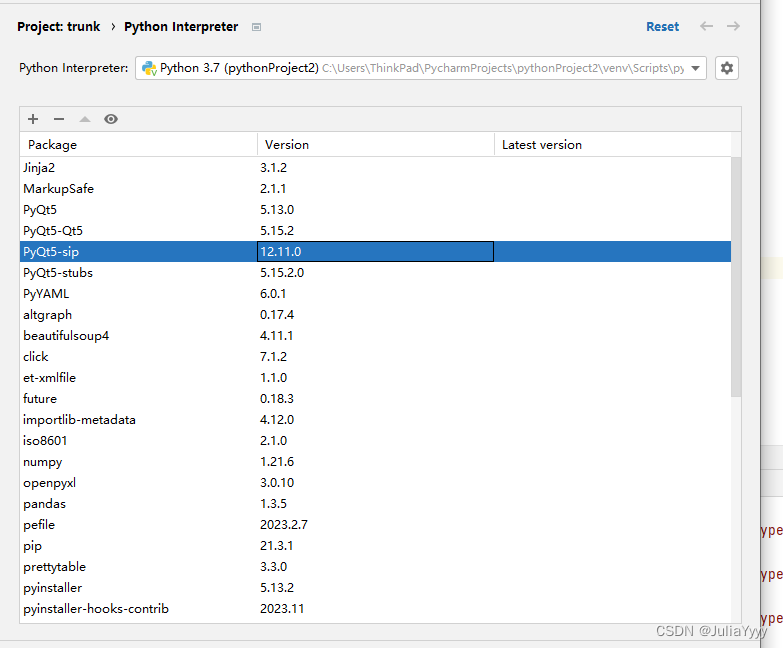The image size is (783, 648).
Task: Select the beautifulsoup4 package
Action: coord(376,335)
